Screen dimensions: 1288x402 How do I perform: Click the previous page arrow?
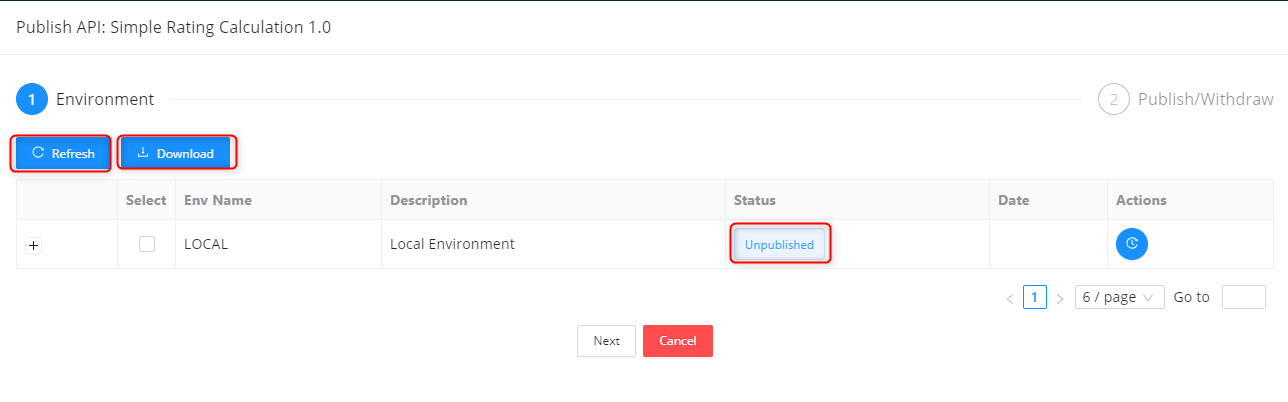(x=1010, y=298)
